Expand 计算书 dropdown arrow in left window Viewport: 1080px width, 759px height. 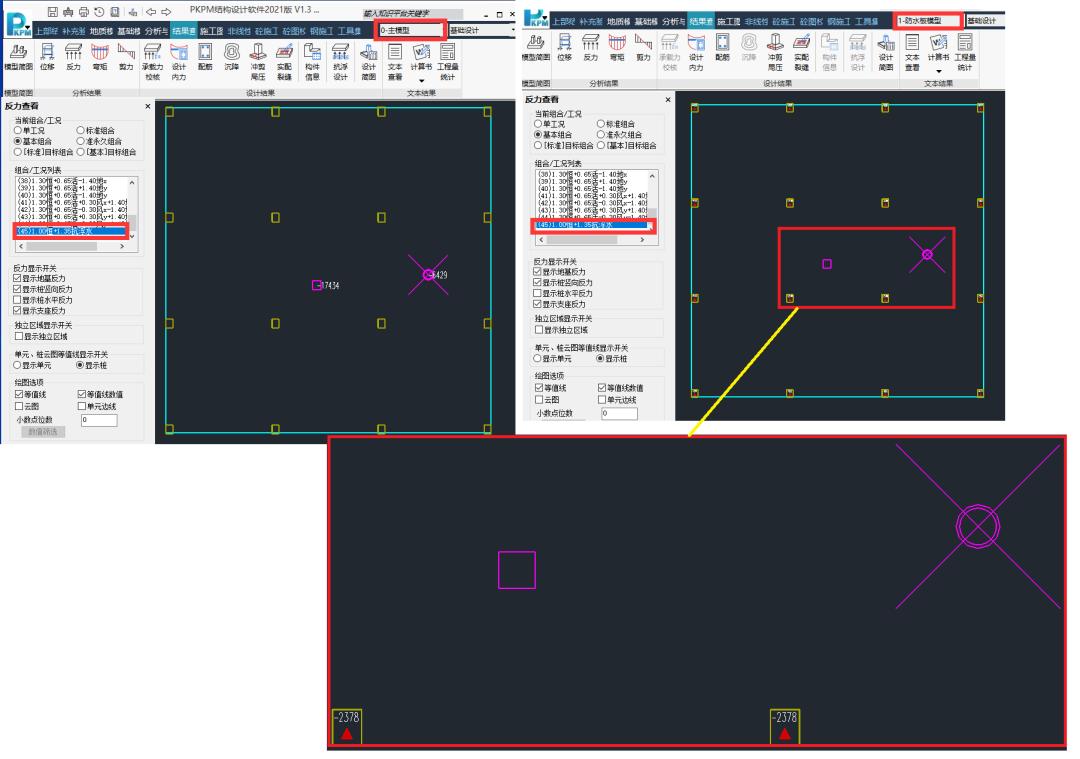pyautogui.click(x=422, y=81)
